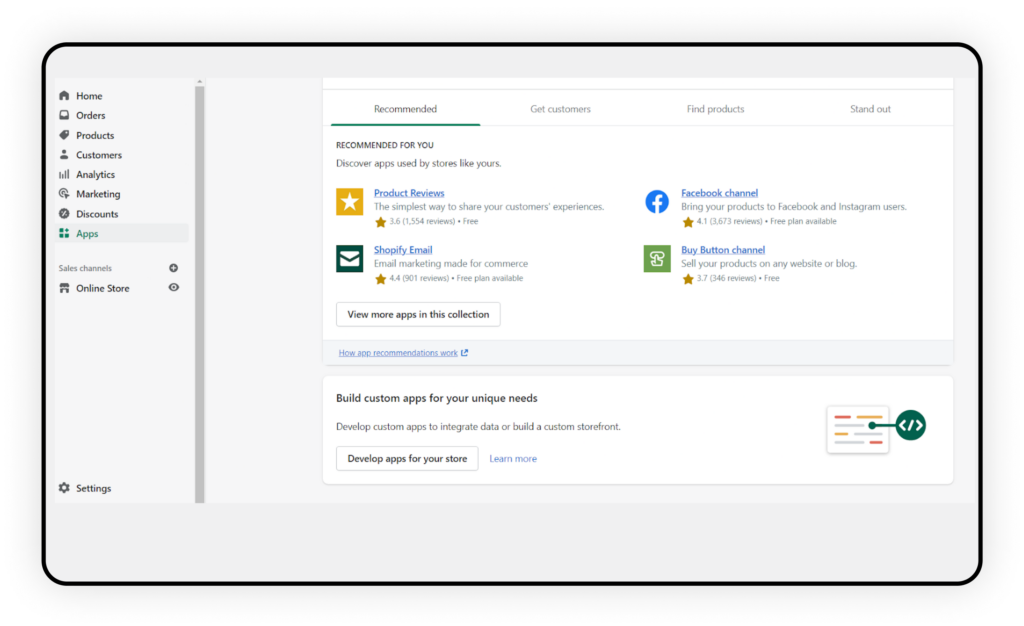Open the Facebook channel app link
The height and width of the screenshot is (626, 1024).
[x=719, y=193]
